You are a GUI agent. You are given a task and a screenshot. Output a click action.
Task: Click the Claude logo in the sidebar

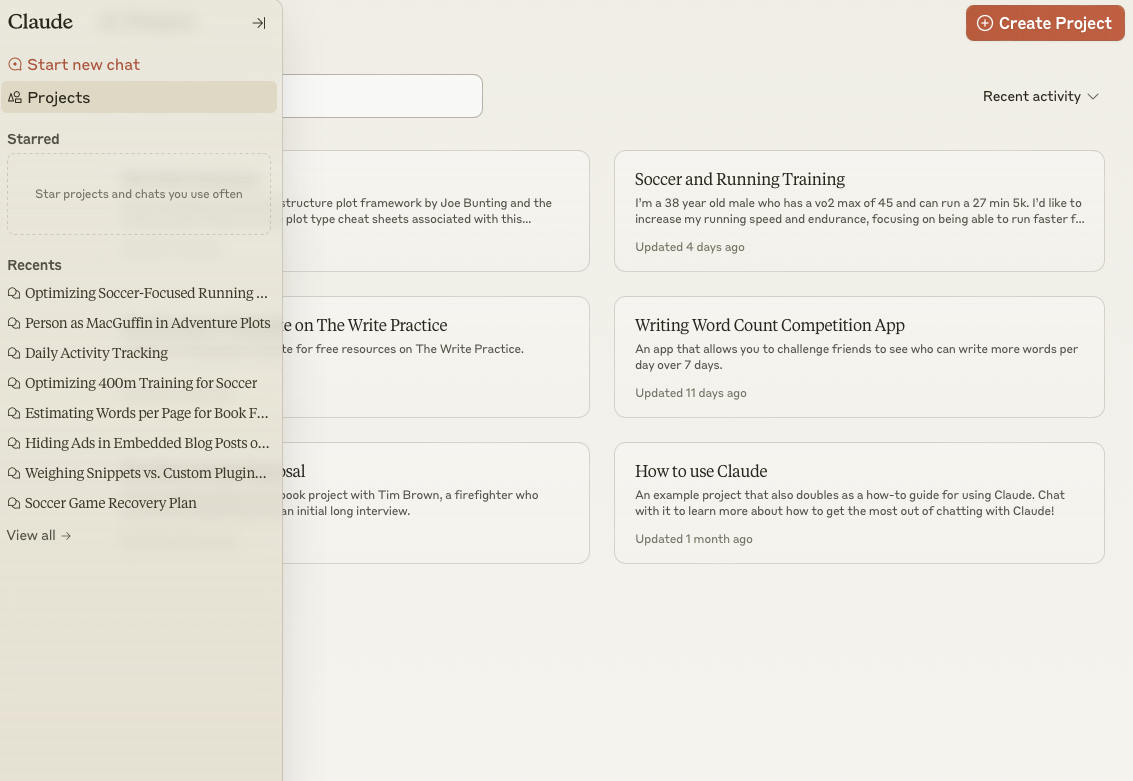click(40, 22)
